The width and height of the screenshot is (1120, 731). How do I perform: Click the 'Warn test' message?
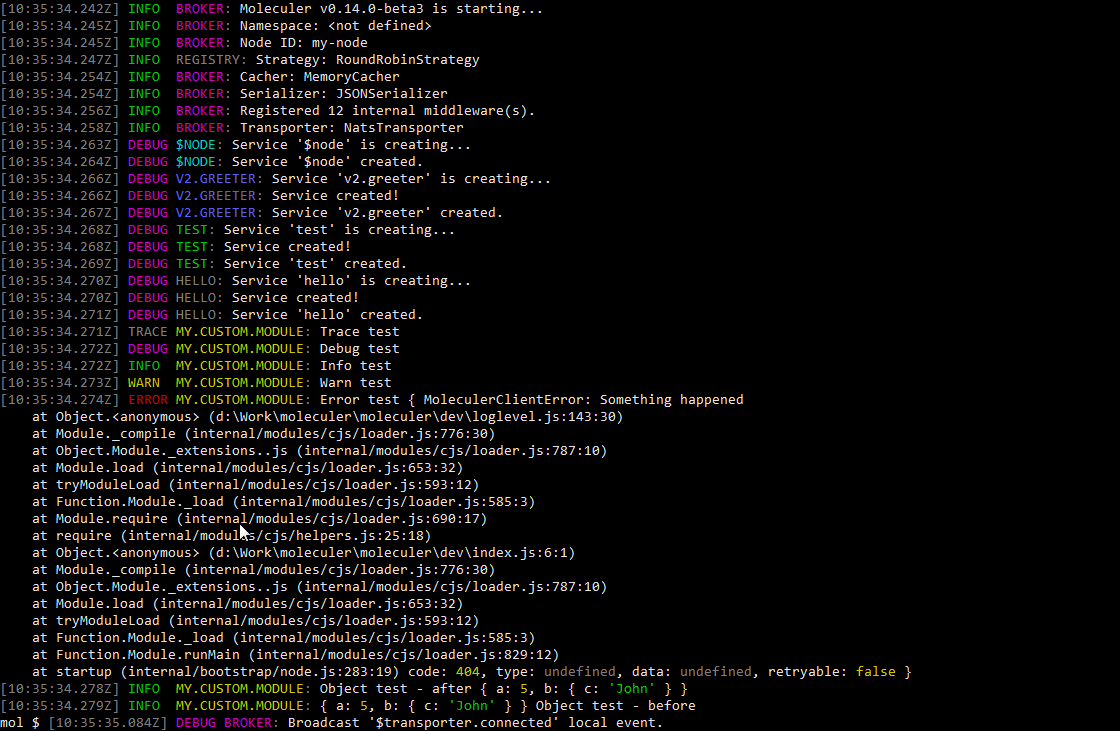point(355,383)
